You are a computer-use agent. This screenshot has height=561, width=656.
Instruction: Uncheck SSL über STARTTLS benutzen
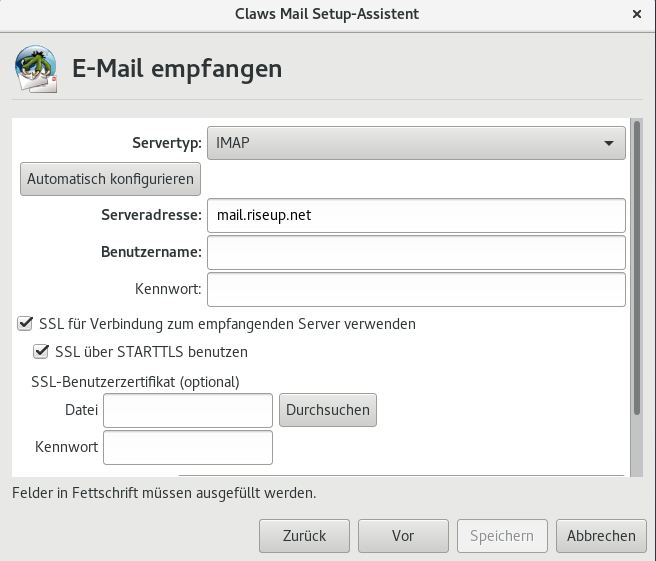pyautogui.click(x=41, y=352)
